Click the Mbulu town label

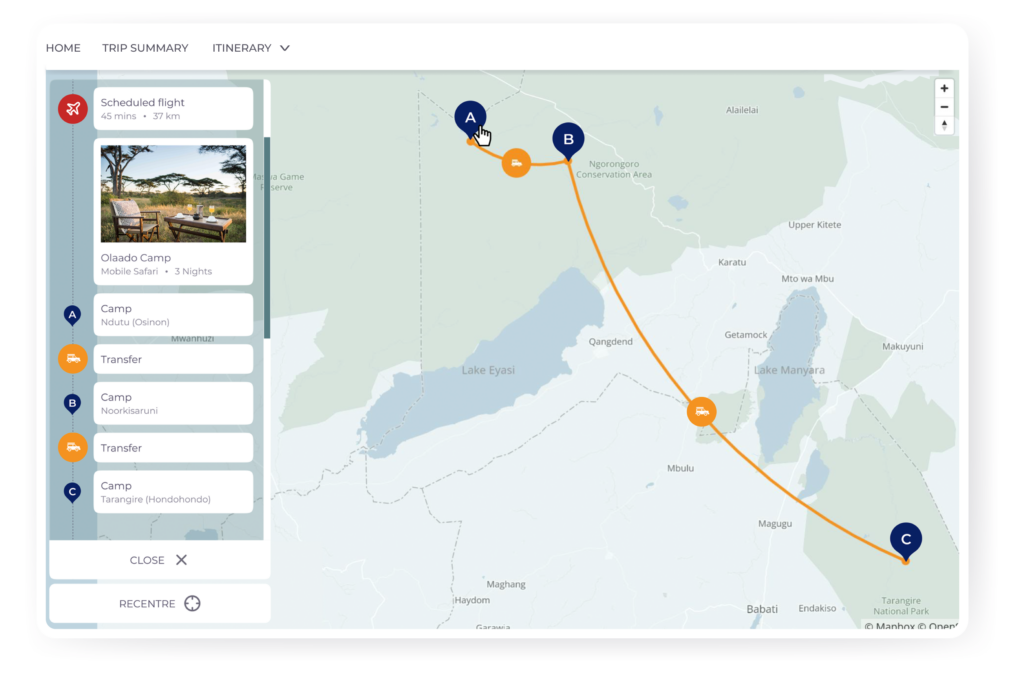tap(680, 468)
